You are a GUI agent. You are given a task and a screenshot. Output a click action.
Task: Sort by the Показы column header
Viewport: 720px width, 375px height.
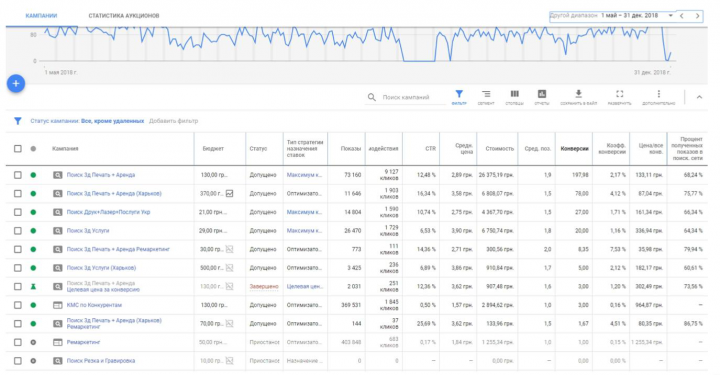pos(351,149)
